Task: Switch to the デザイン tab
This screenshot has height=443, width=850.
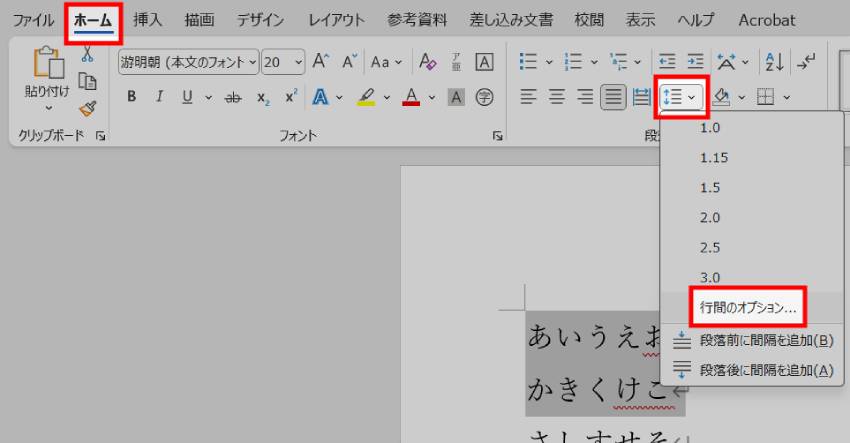Action: [260, 21]
